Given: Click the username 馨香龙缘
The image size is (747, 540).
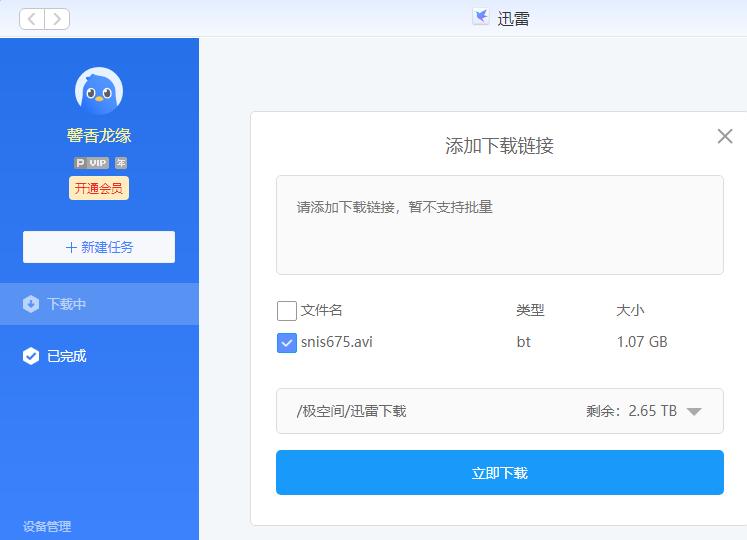Looking at the screenshot, I should (99, 135).
